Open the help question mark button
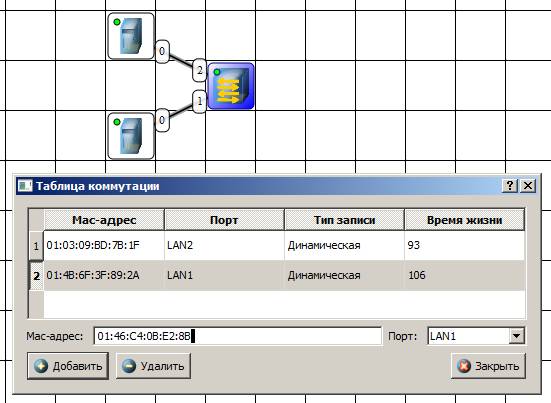 point(510,185)
